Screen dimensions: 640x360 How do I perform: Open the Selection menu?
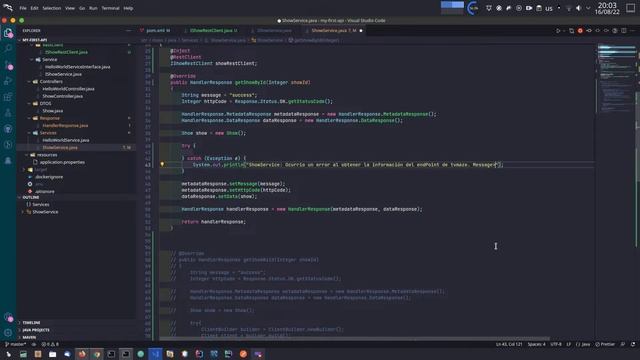pos(52,8)
